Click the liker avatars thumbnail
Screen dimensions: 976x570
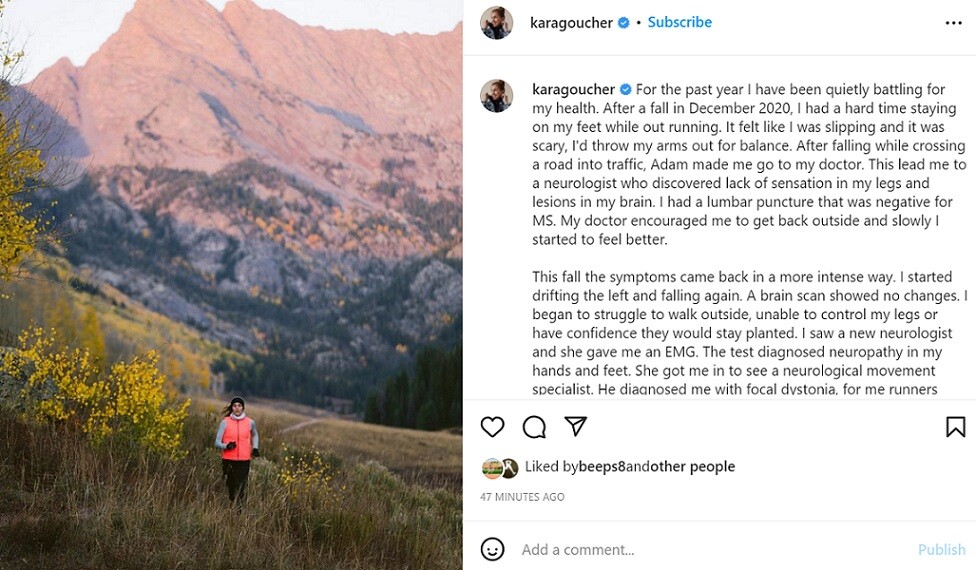pyautogui.click(x=500, y=467)
